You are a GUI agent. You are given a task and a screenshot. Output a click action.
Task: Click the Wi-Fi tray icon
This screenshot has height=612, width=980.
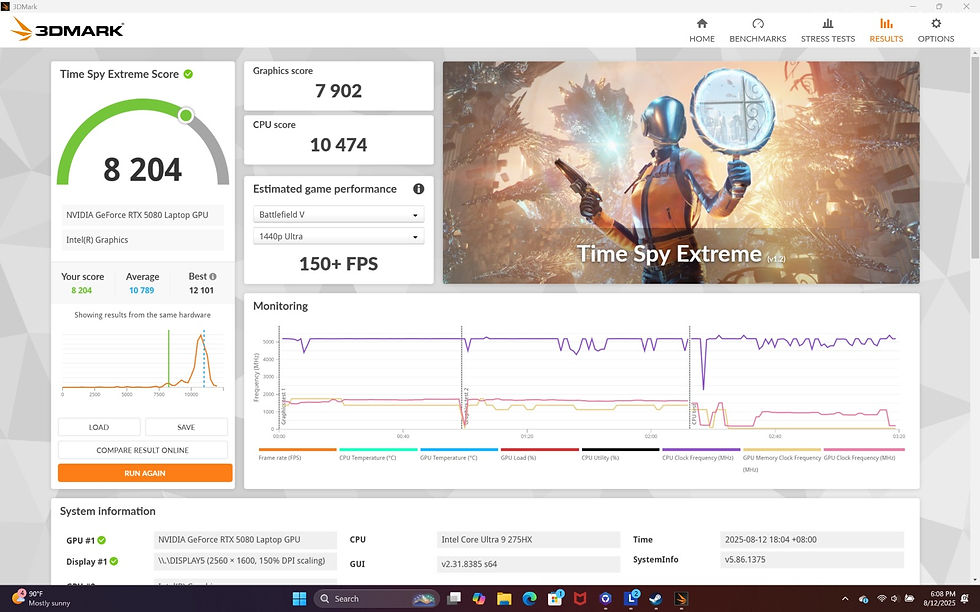882,599
